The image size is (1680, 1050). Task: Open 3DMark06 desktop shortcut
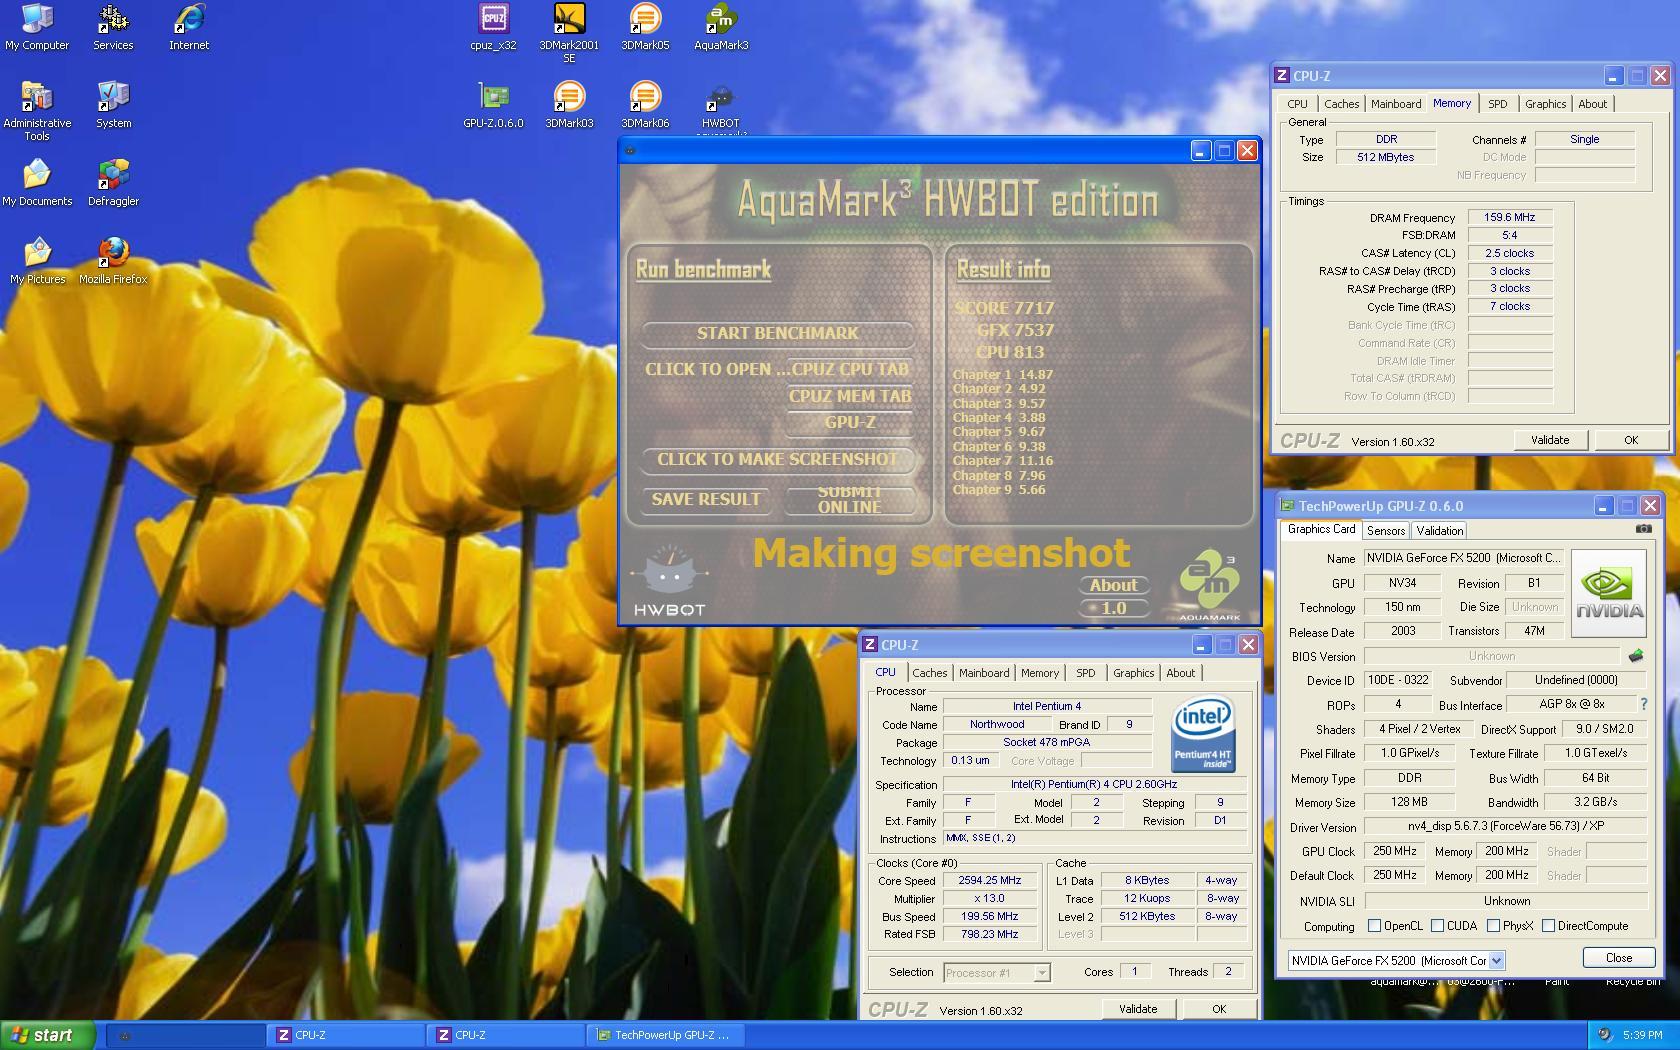click(645, 105)
